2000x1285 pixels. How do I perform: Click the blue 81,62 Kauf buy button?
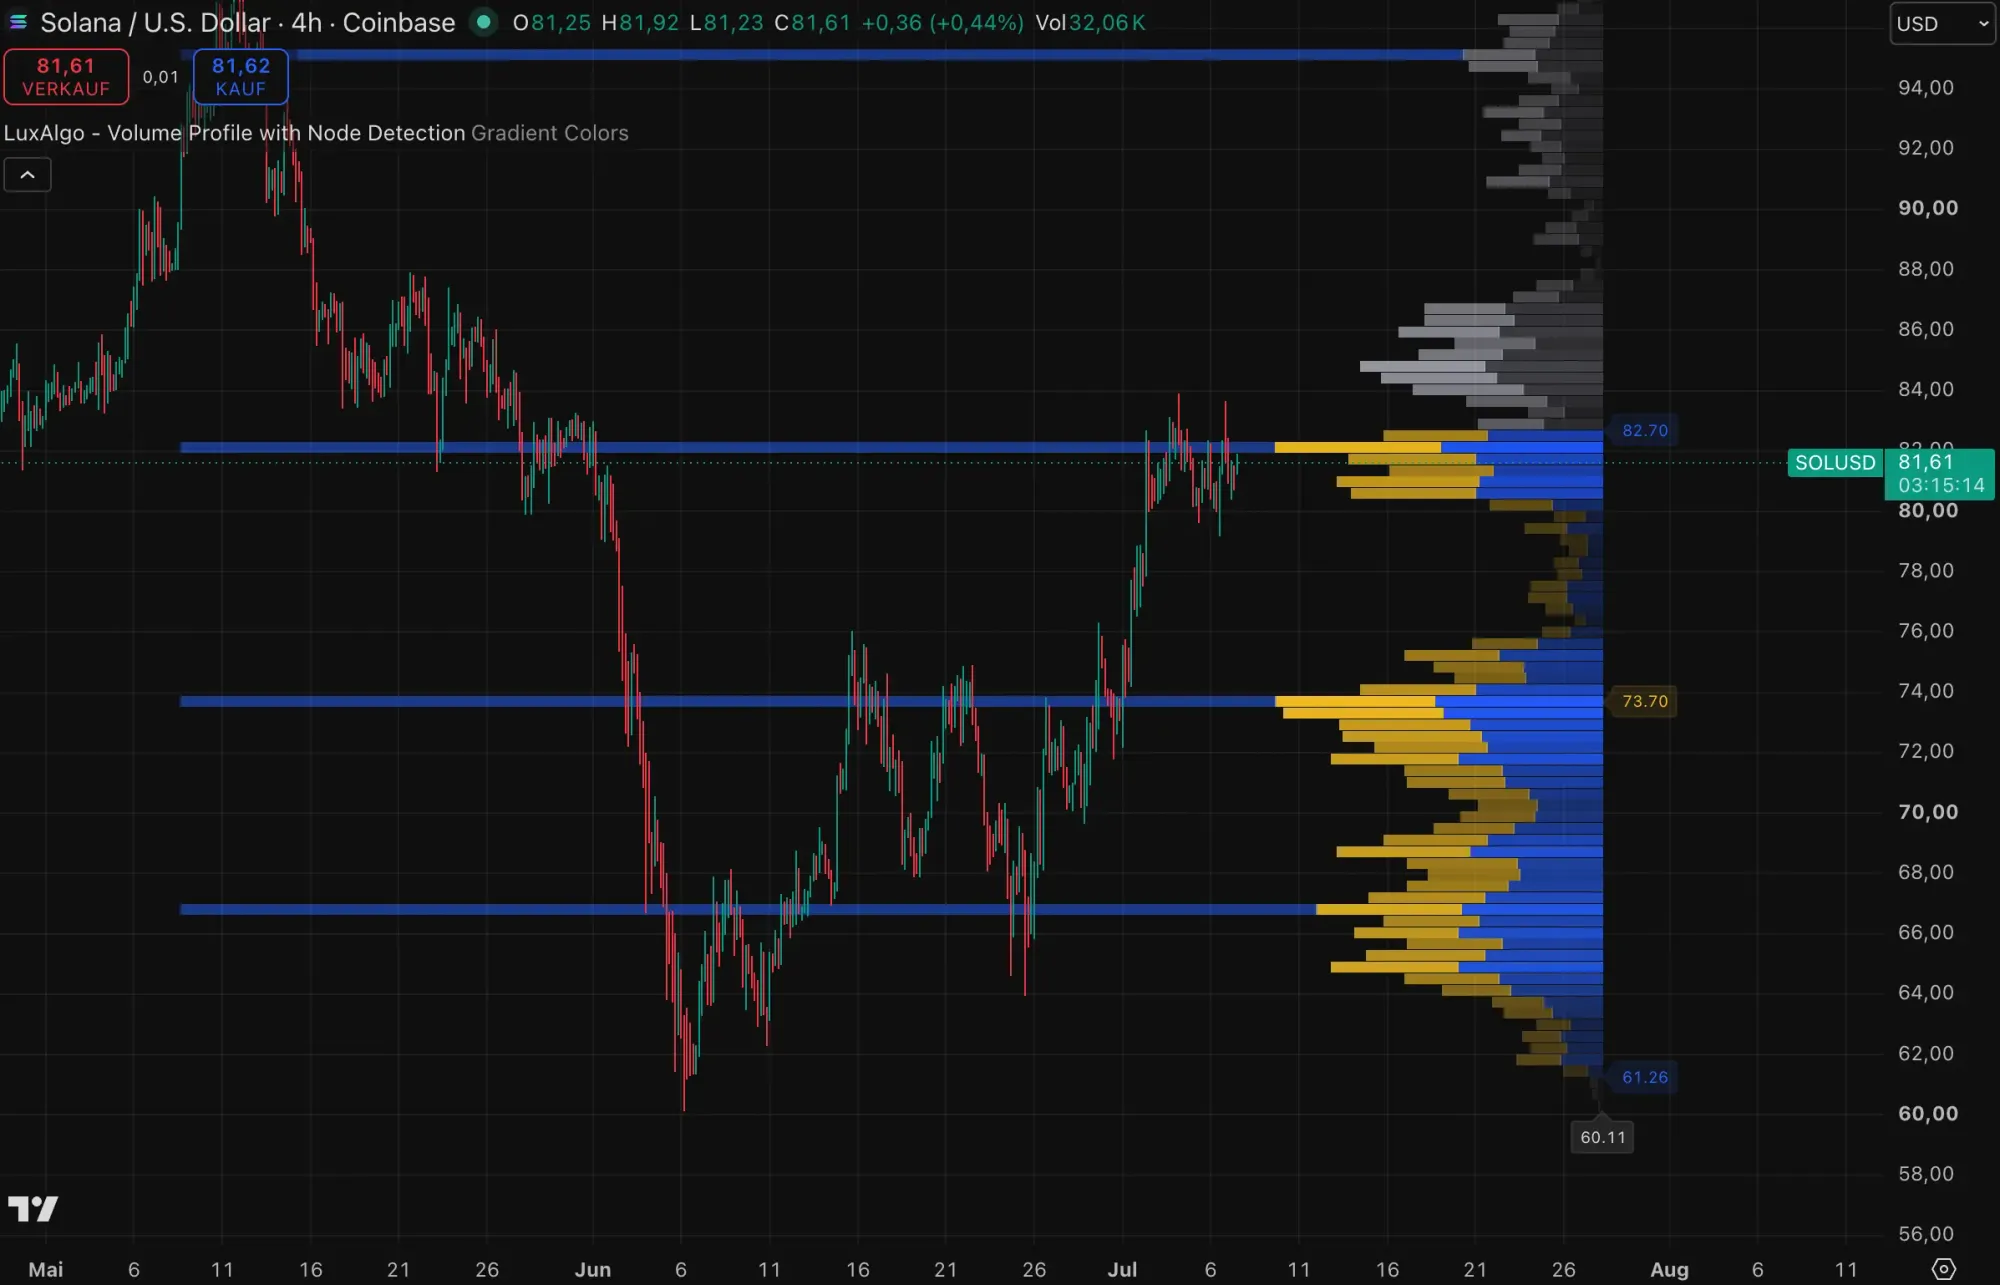(241, 77)
